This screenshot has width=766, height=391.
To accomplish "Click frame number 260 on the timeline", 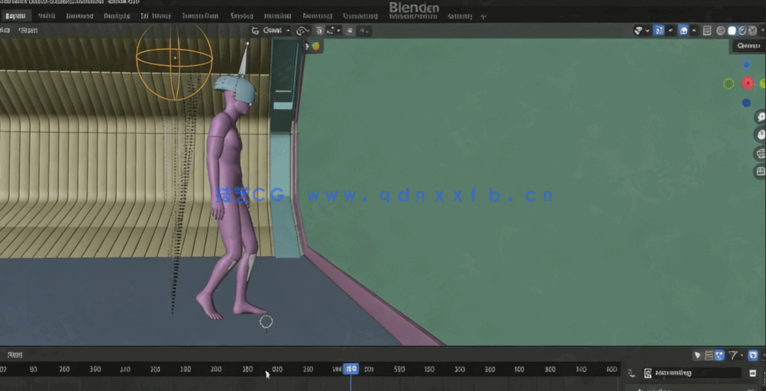I will click(64, 369).
